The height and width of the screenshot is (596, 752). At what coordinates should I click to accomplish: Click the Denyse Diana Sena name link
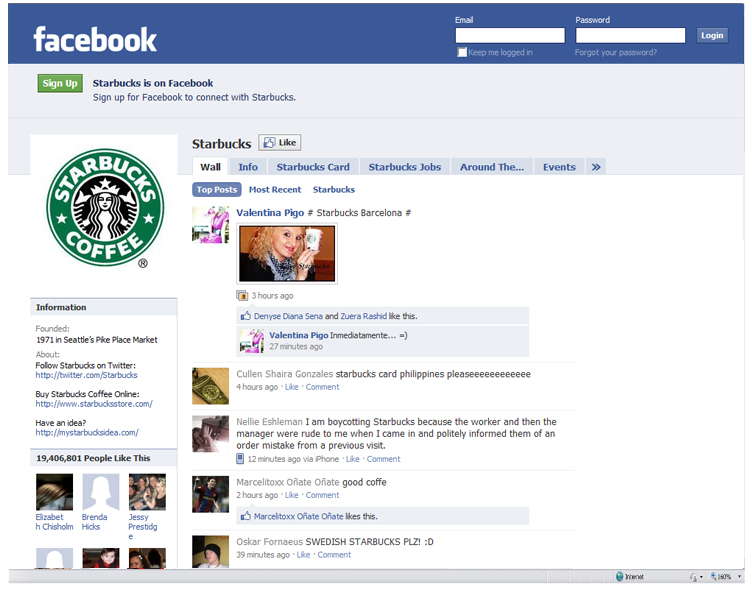(x=288, y=316)
